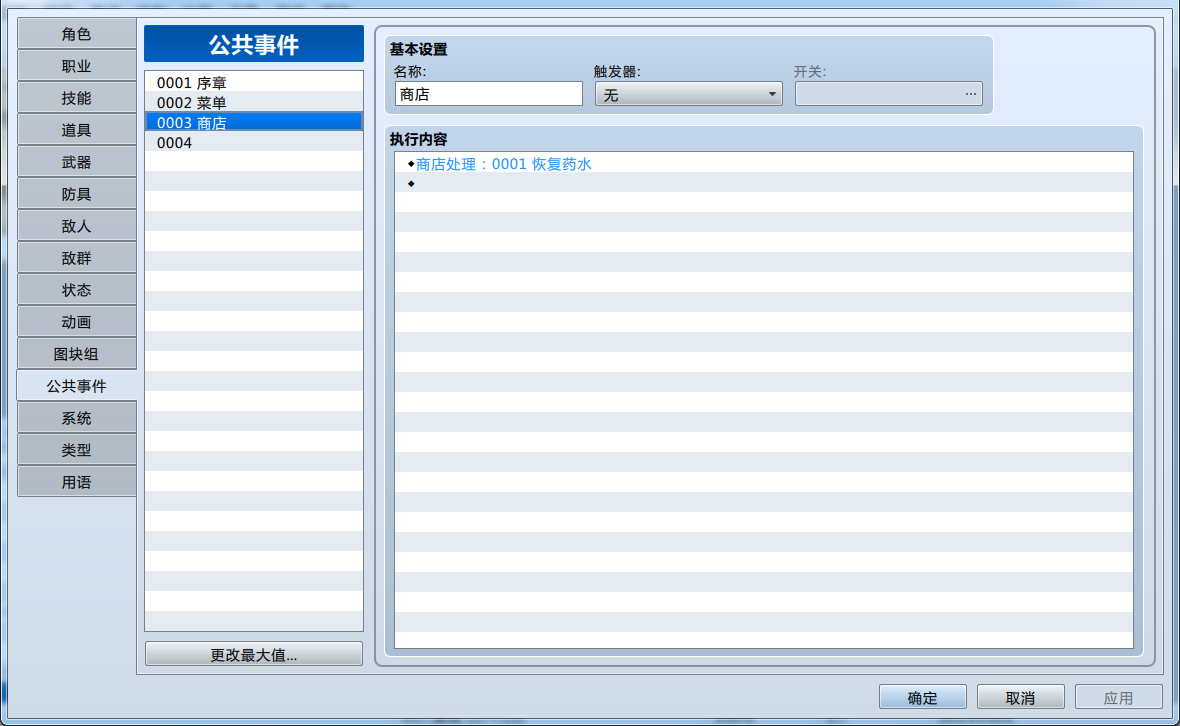The image size is (1180, 726).
Task: Go to the 类型 tab
Action: (x=77, y=450)
